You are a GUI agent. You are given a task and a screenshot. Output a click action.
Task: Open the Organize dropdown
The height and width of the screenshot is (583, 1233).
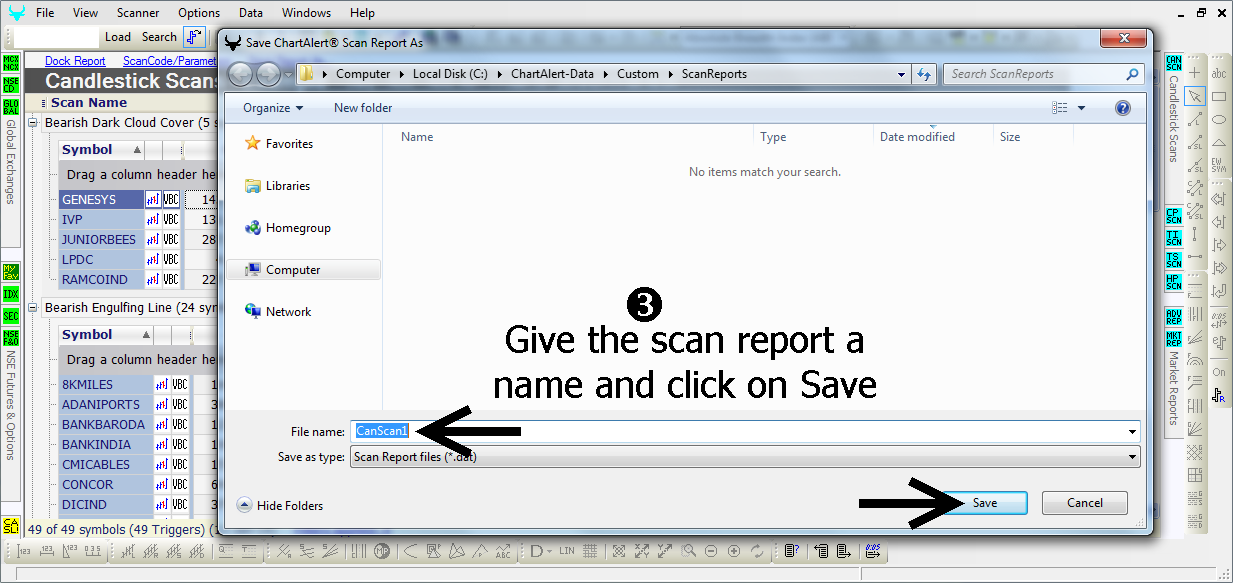point(273,108)
